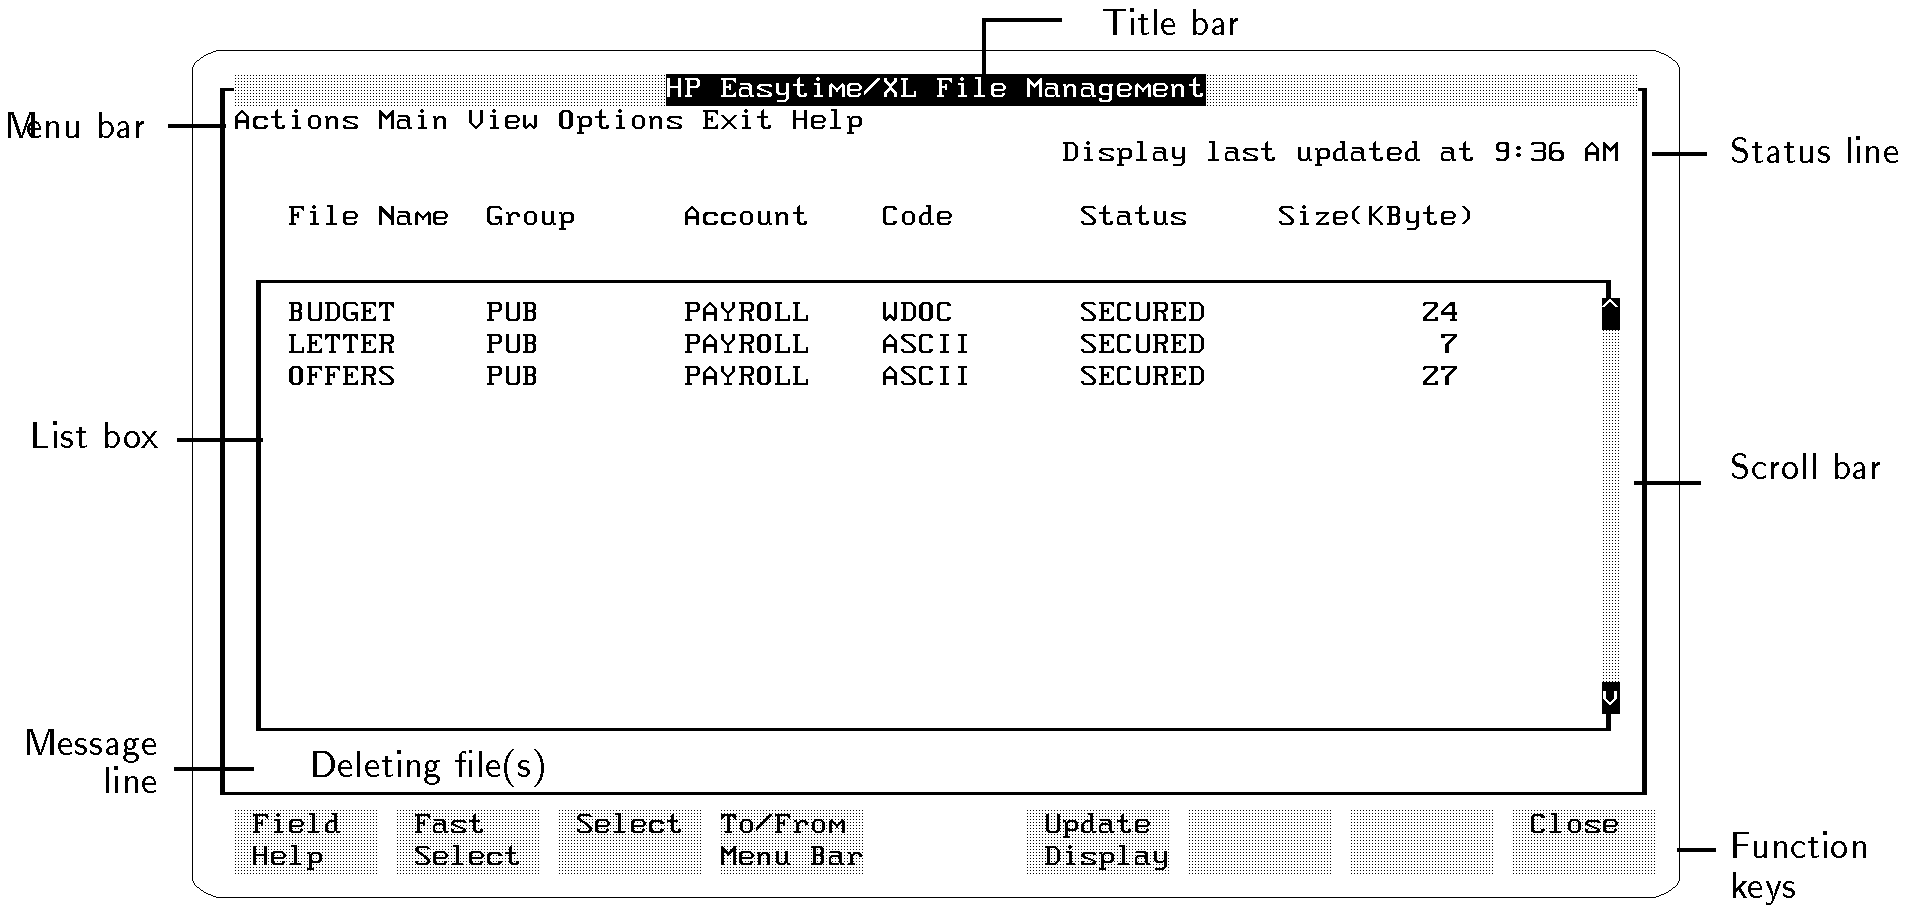Open the Help menu
The image size is (1912, 913).
click(827, 121)
